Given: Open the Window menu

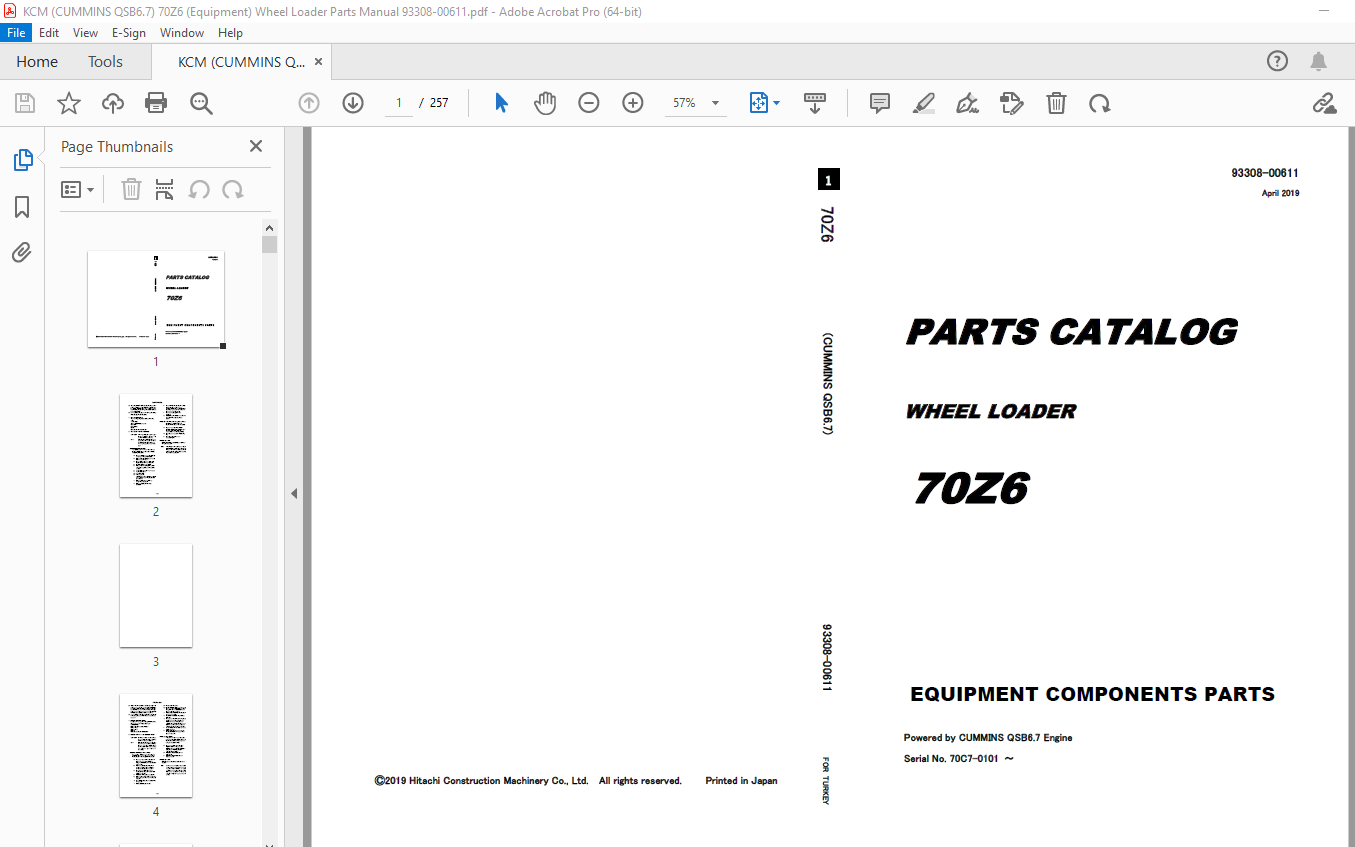Looking at the screenshot, I should (x=182, y=32).
